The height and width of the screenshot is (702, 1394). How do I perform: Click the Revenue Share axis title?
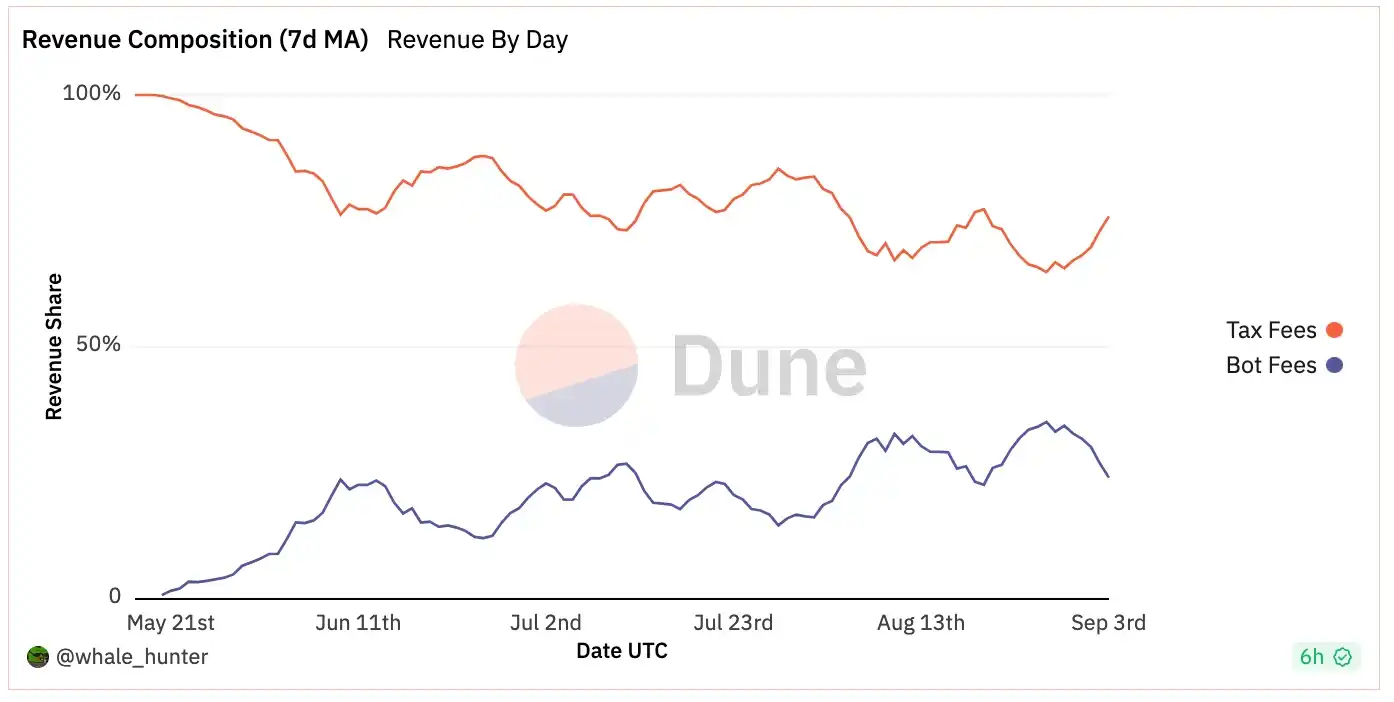54,346
